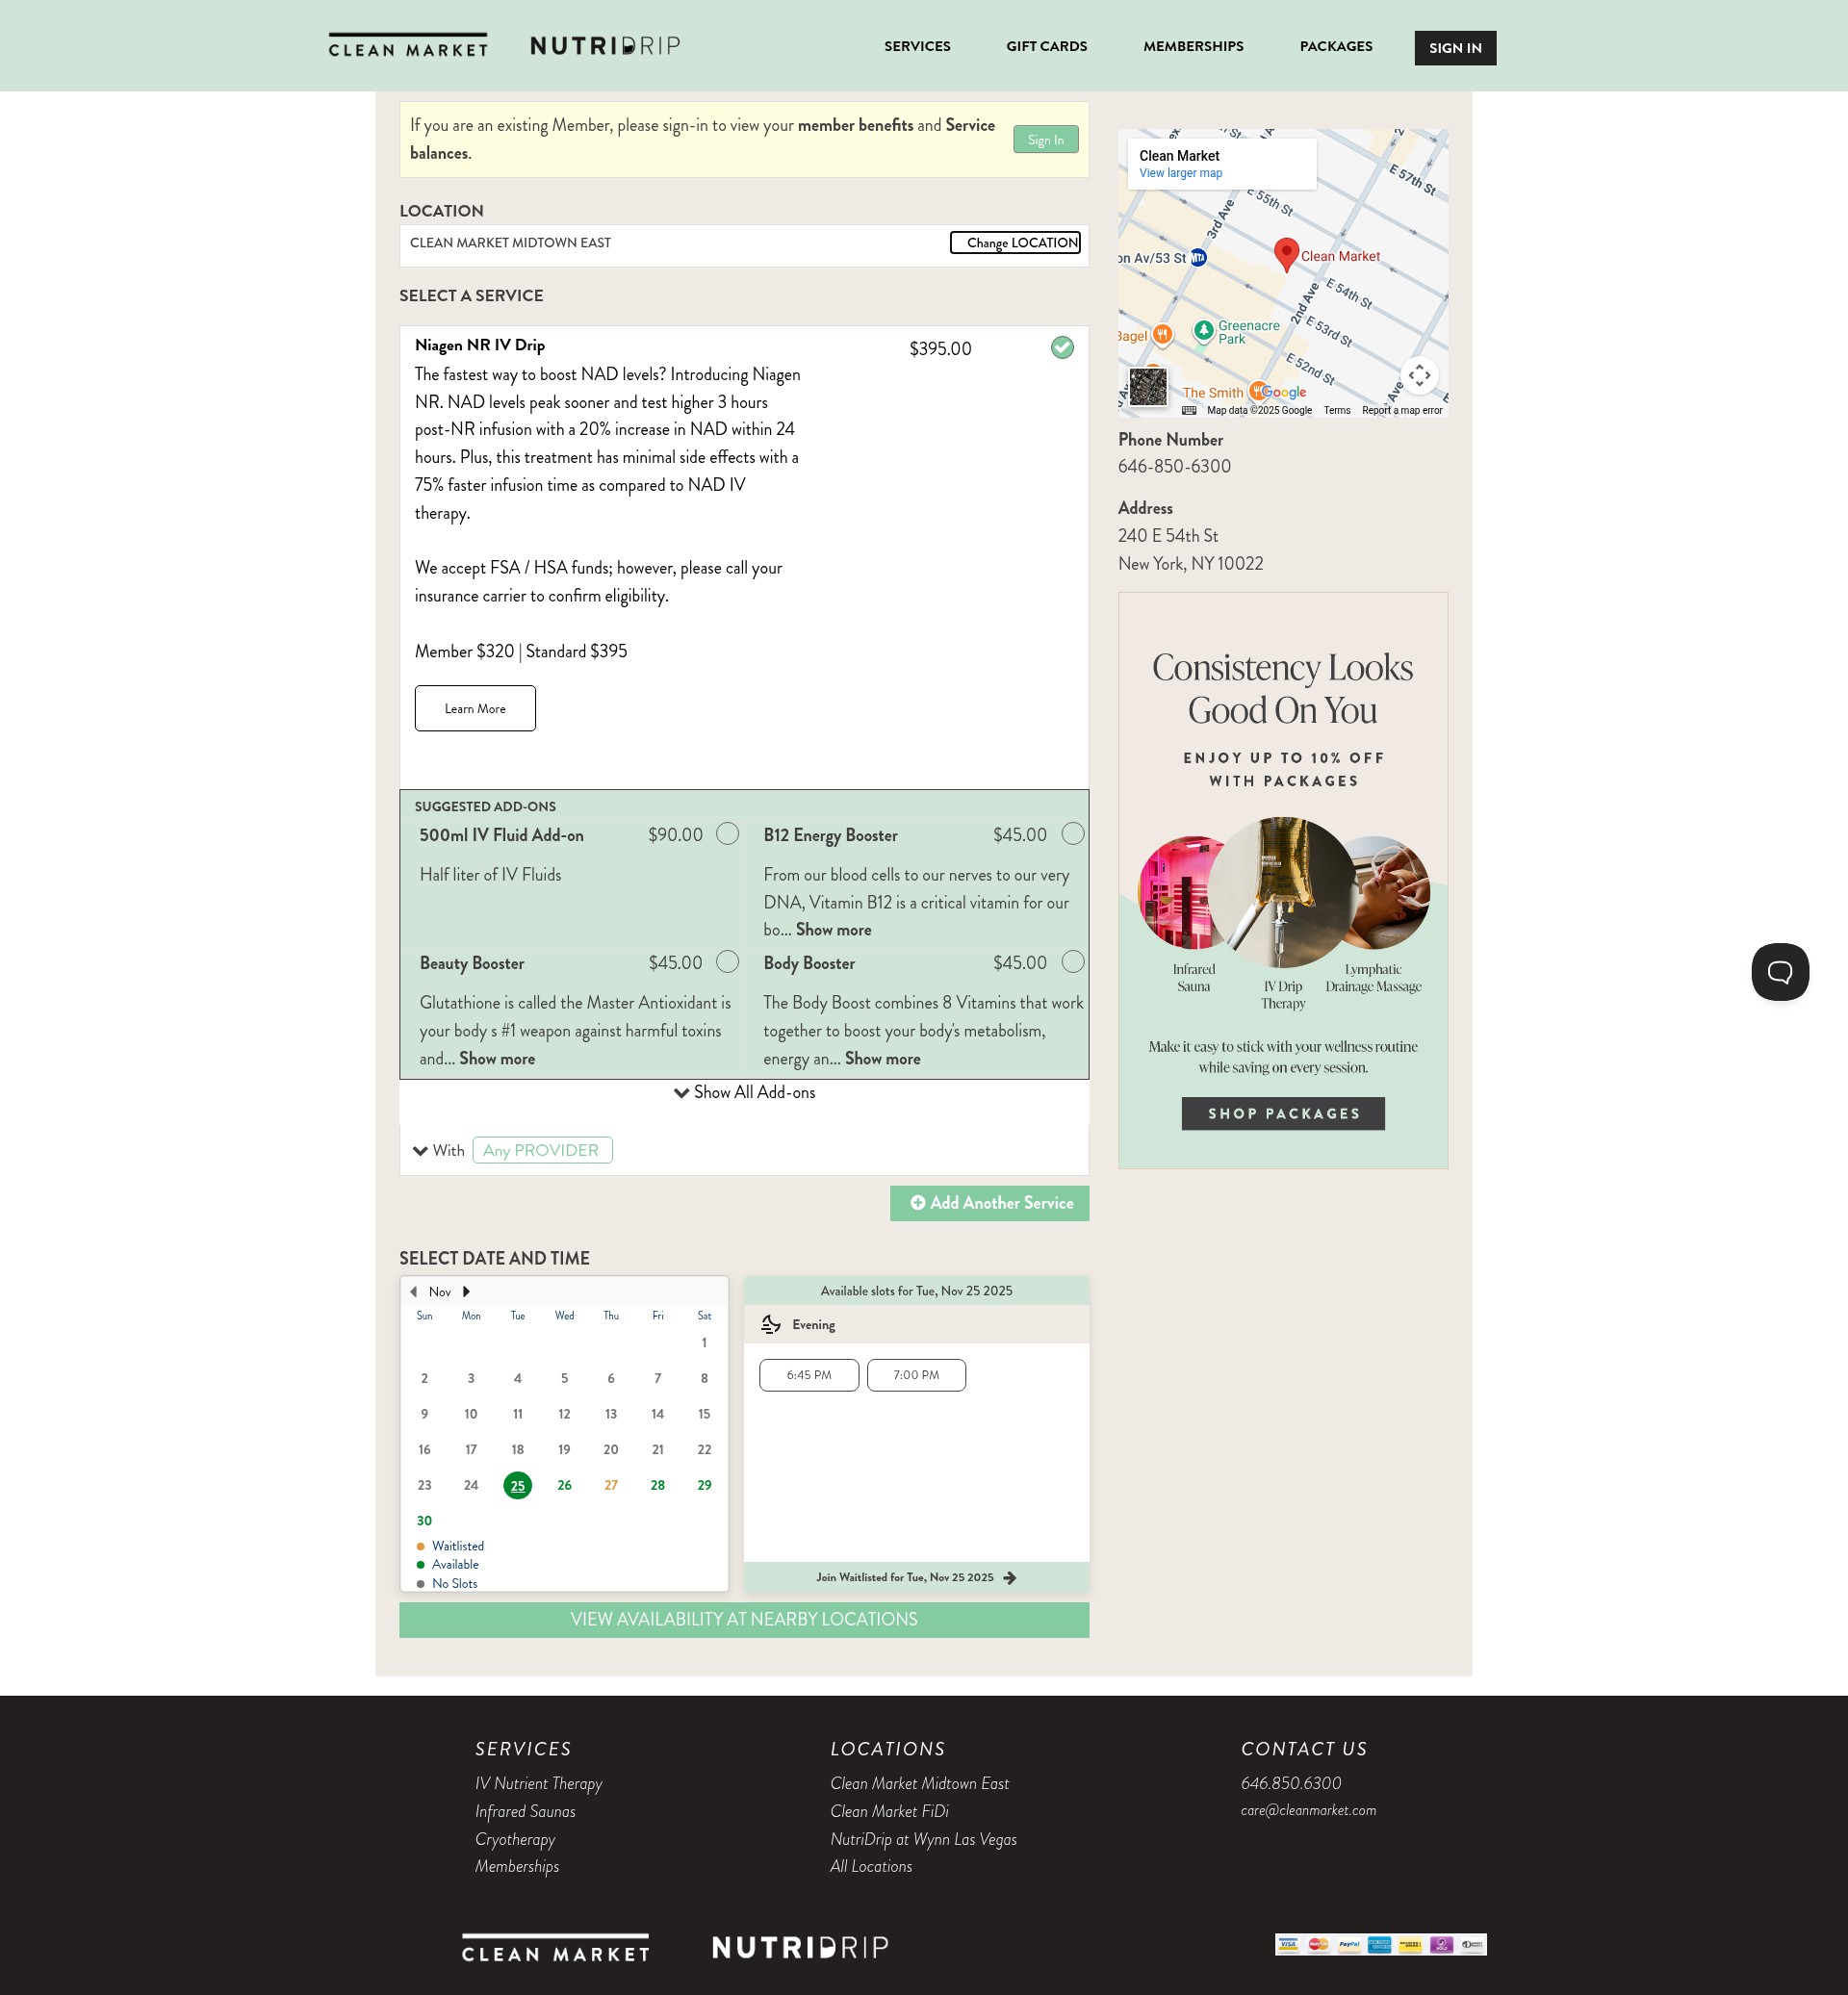Click the IV Drip Therapy circle image
Image resolution: width=1848 pixels, height=1995 pixels.
pyautogui.click(x=1283, y=892)
